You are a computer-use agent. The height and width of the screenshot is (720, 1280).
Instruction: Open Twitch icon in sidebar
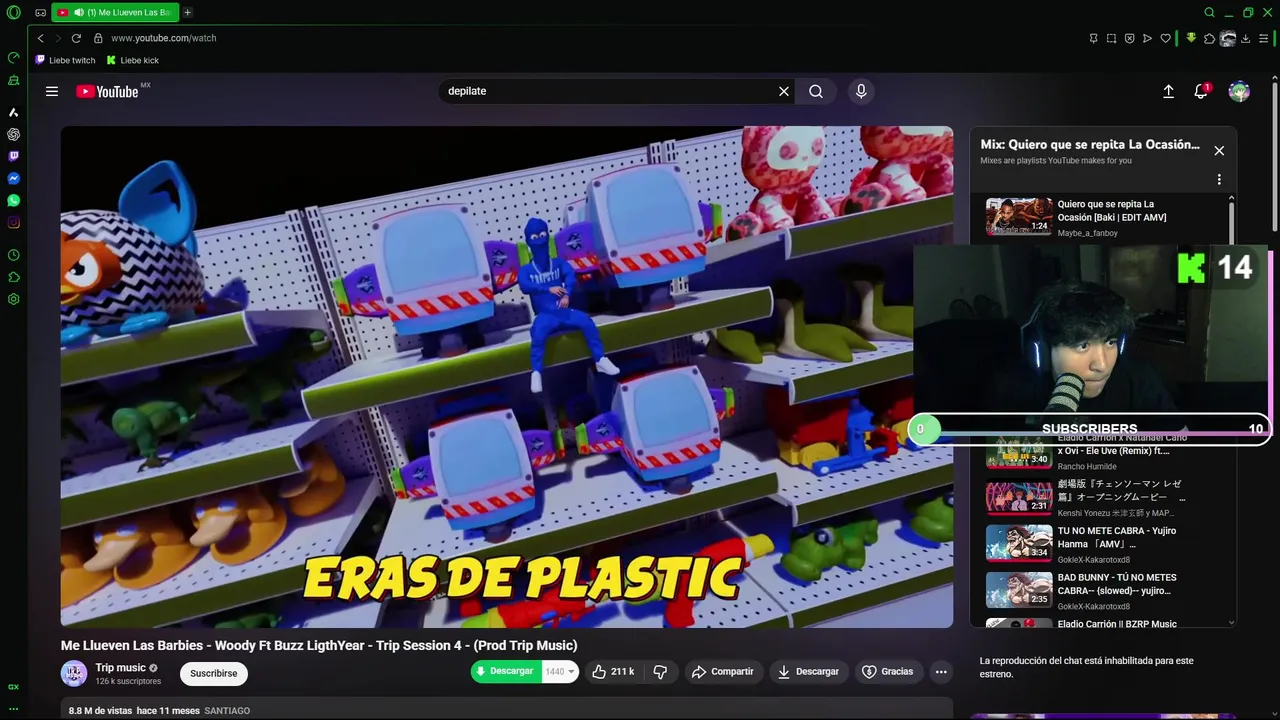pos(14,156)
